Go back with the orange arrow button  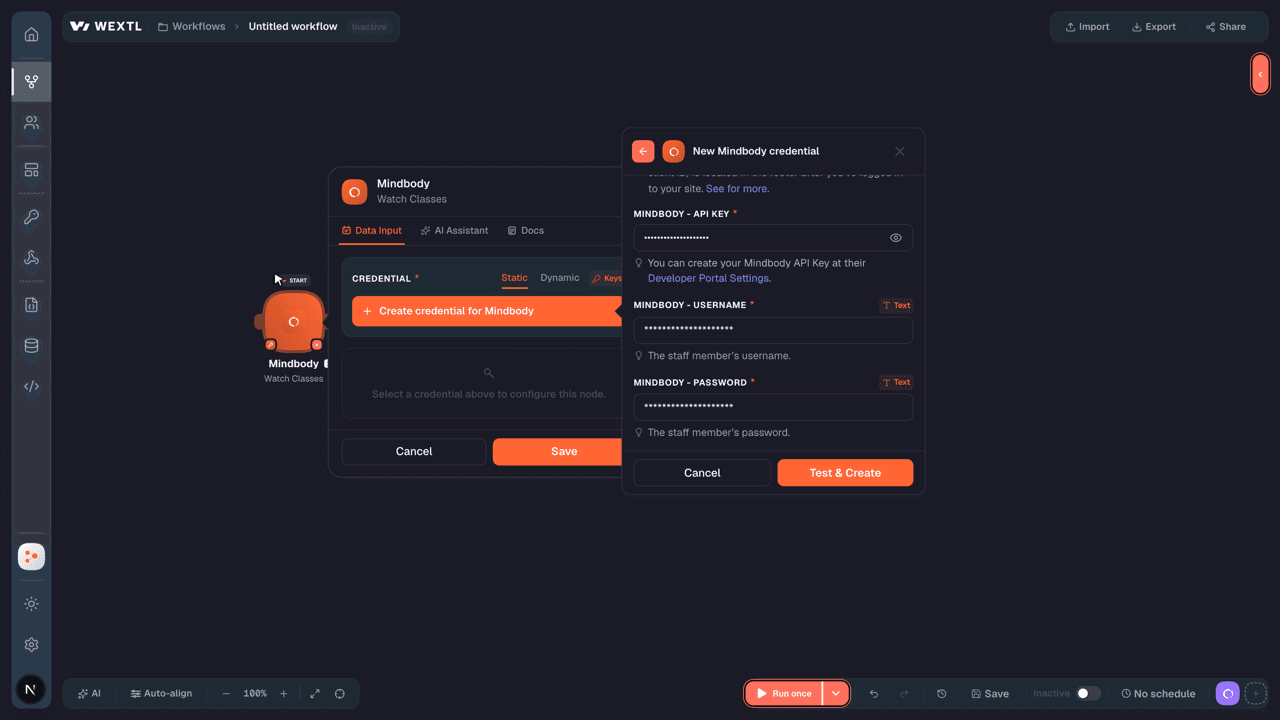click(643, 151)
